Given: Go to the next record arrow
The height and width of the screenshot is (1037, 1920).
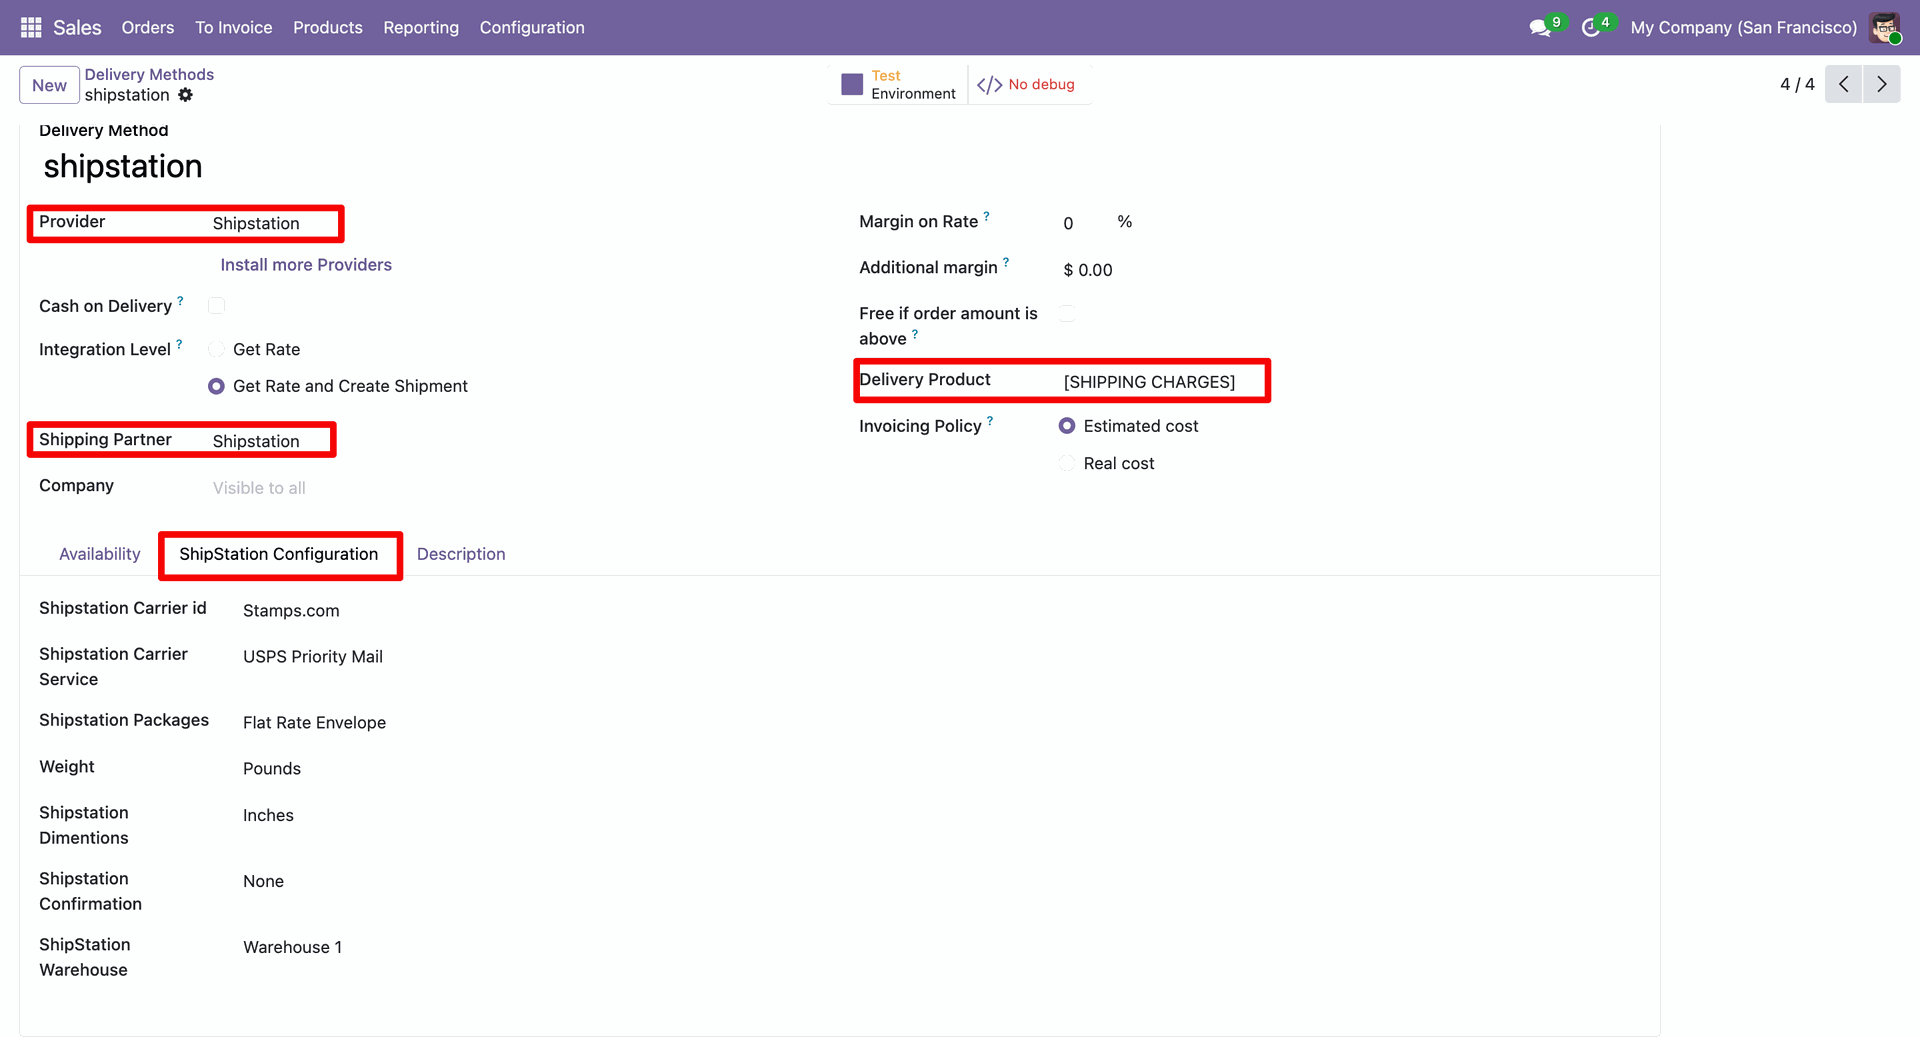Looking at the screenshot, I should (1882, 84).
